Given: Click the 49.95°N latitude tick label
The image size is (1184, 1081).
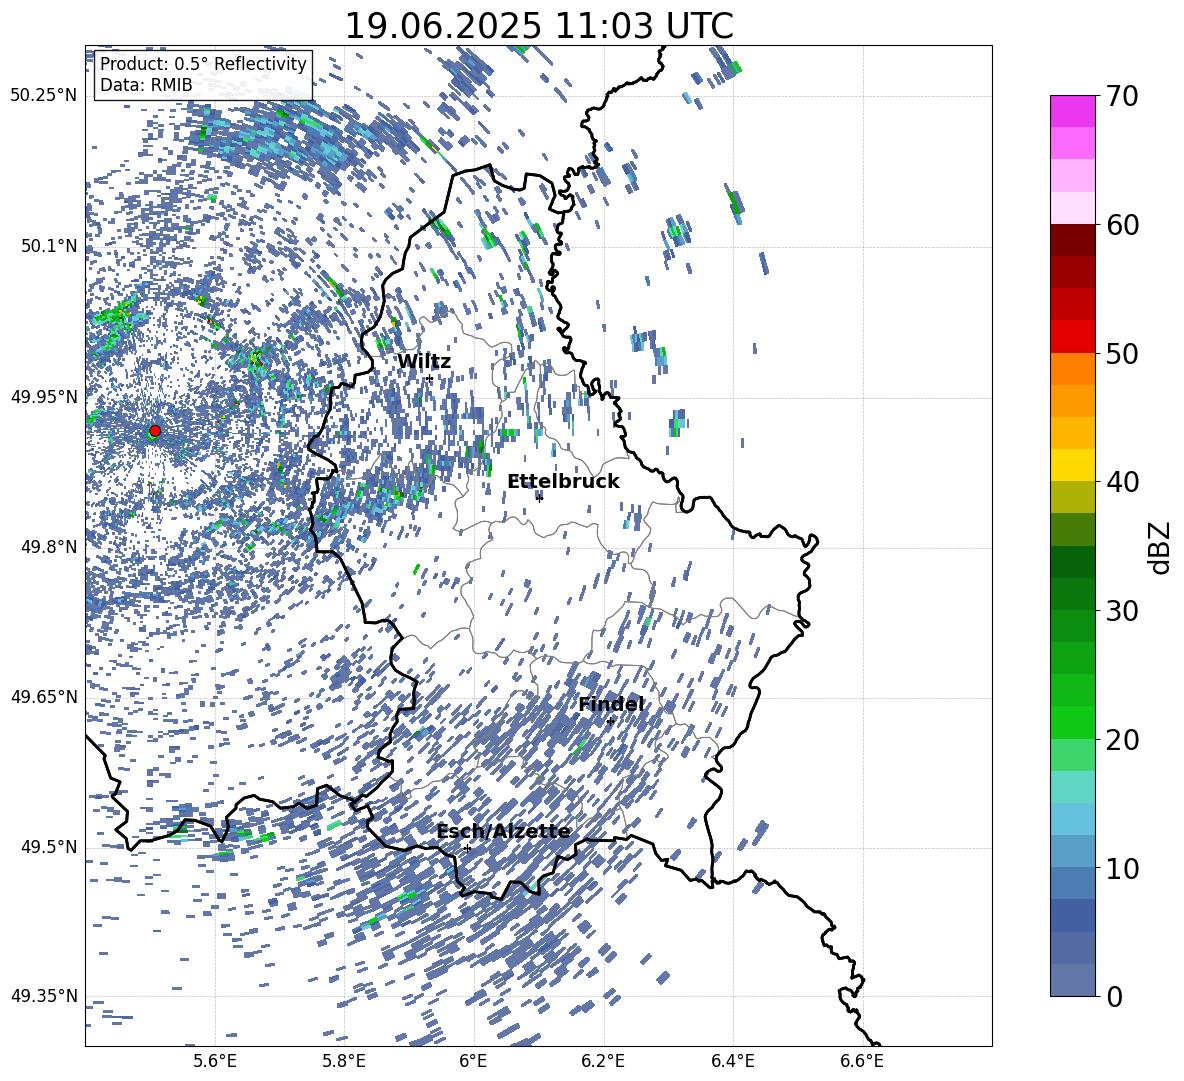Looking at the screenshot, I should point(44,396).
